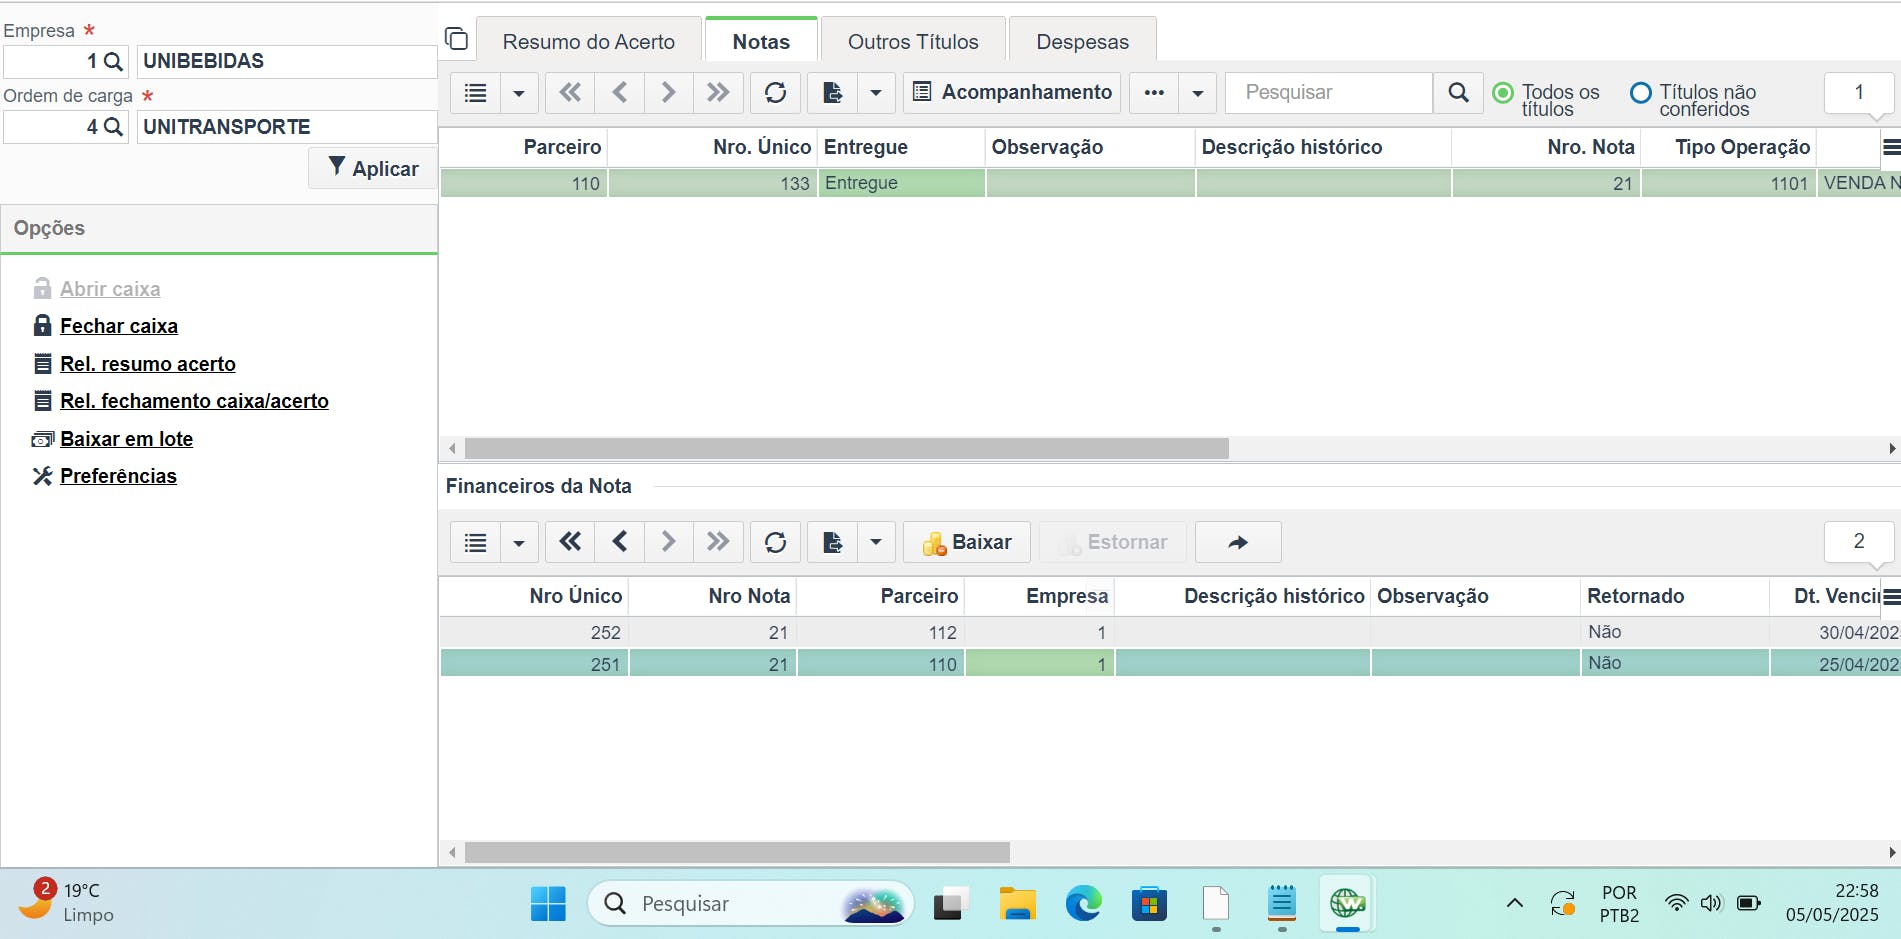The image size is (1901, 939).
Task: Click the Financeiros grid horizontal scrollbar
Action: click(x=737, y=852)
